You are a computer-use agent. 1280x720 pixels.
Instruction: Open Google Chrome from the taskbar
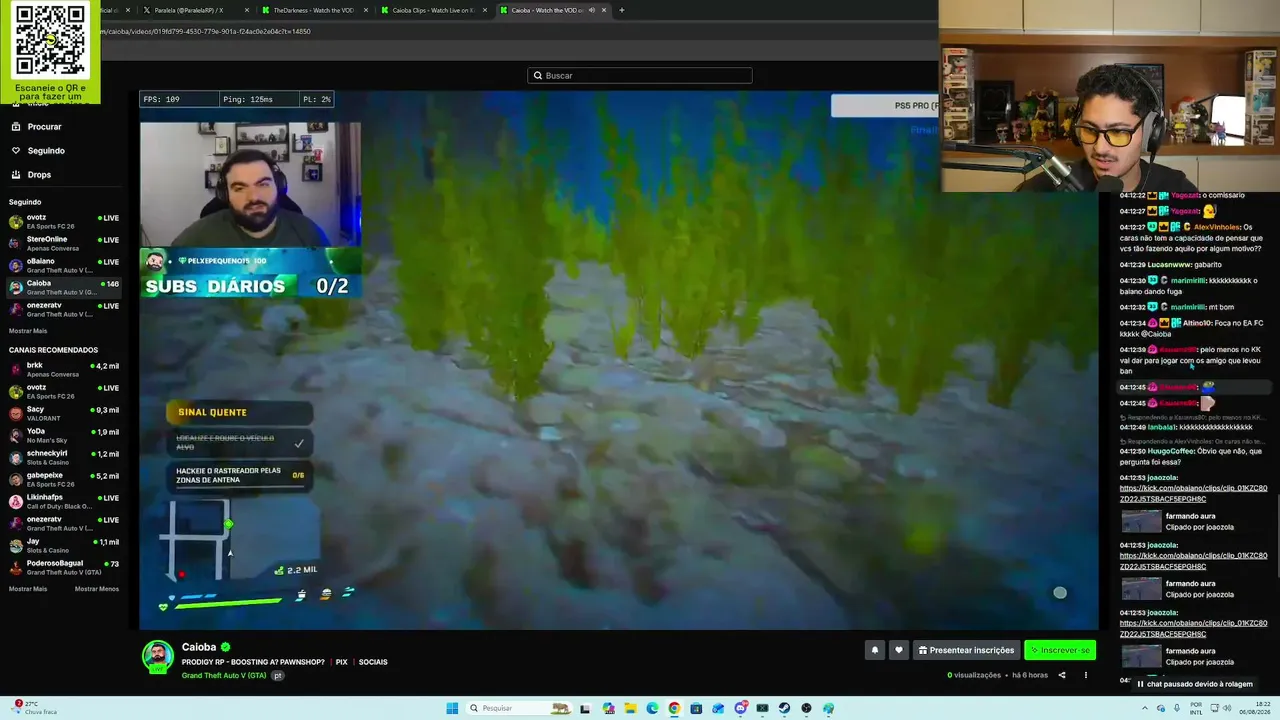pyautogui.click(x=675, y=708)
